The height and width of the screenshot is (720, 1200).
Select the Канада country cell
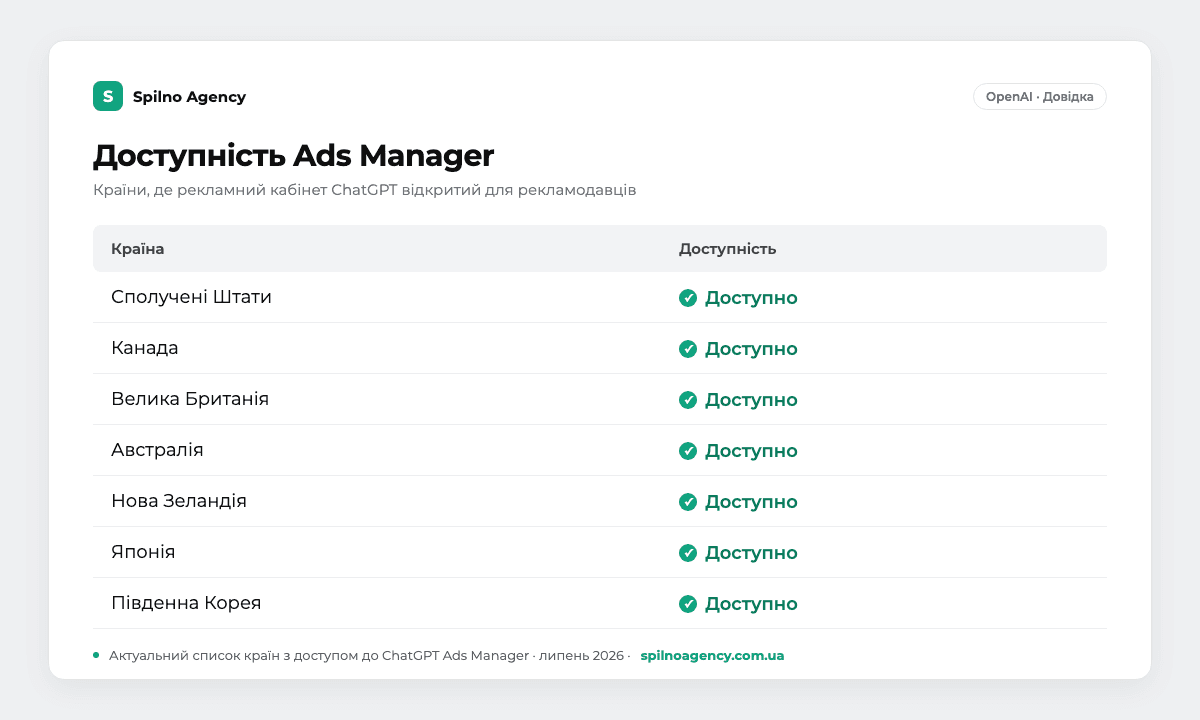click(145, 348)
